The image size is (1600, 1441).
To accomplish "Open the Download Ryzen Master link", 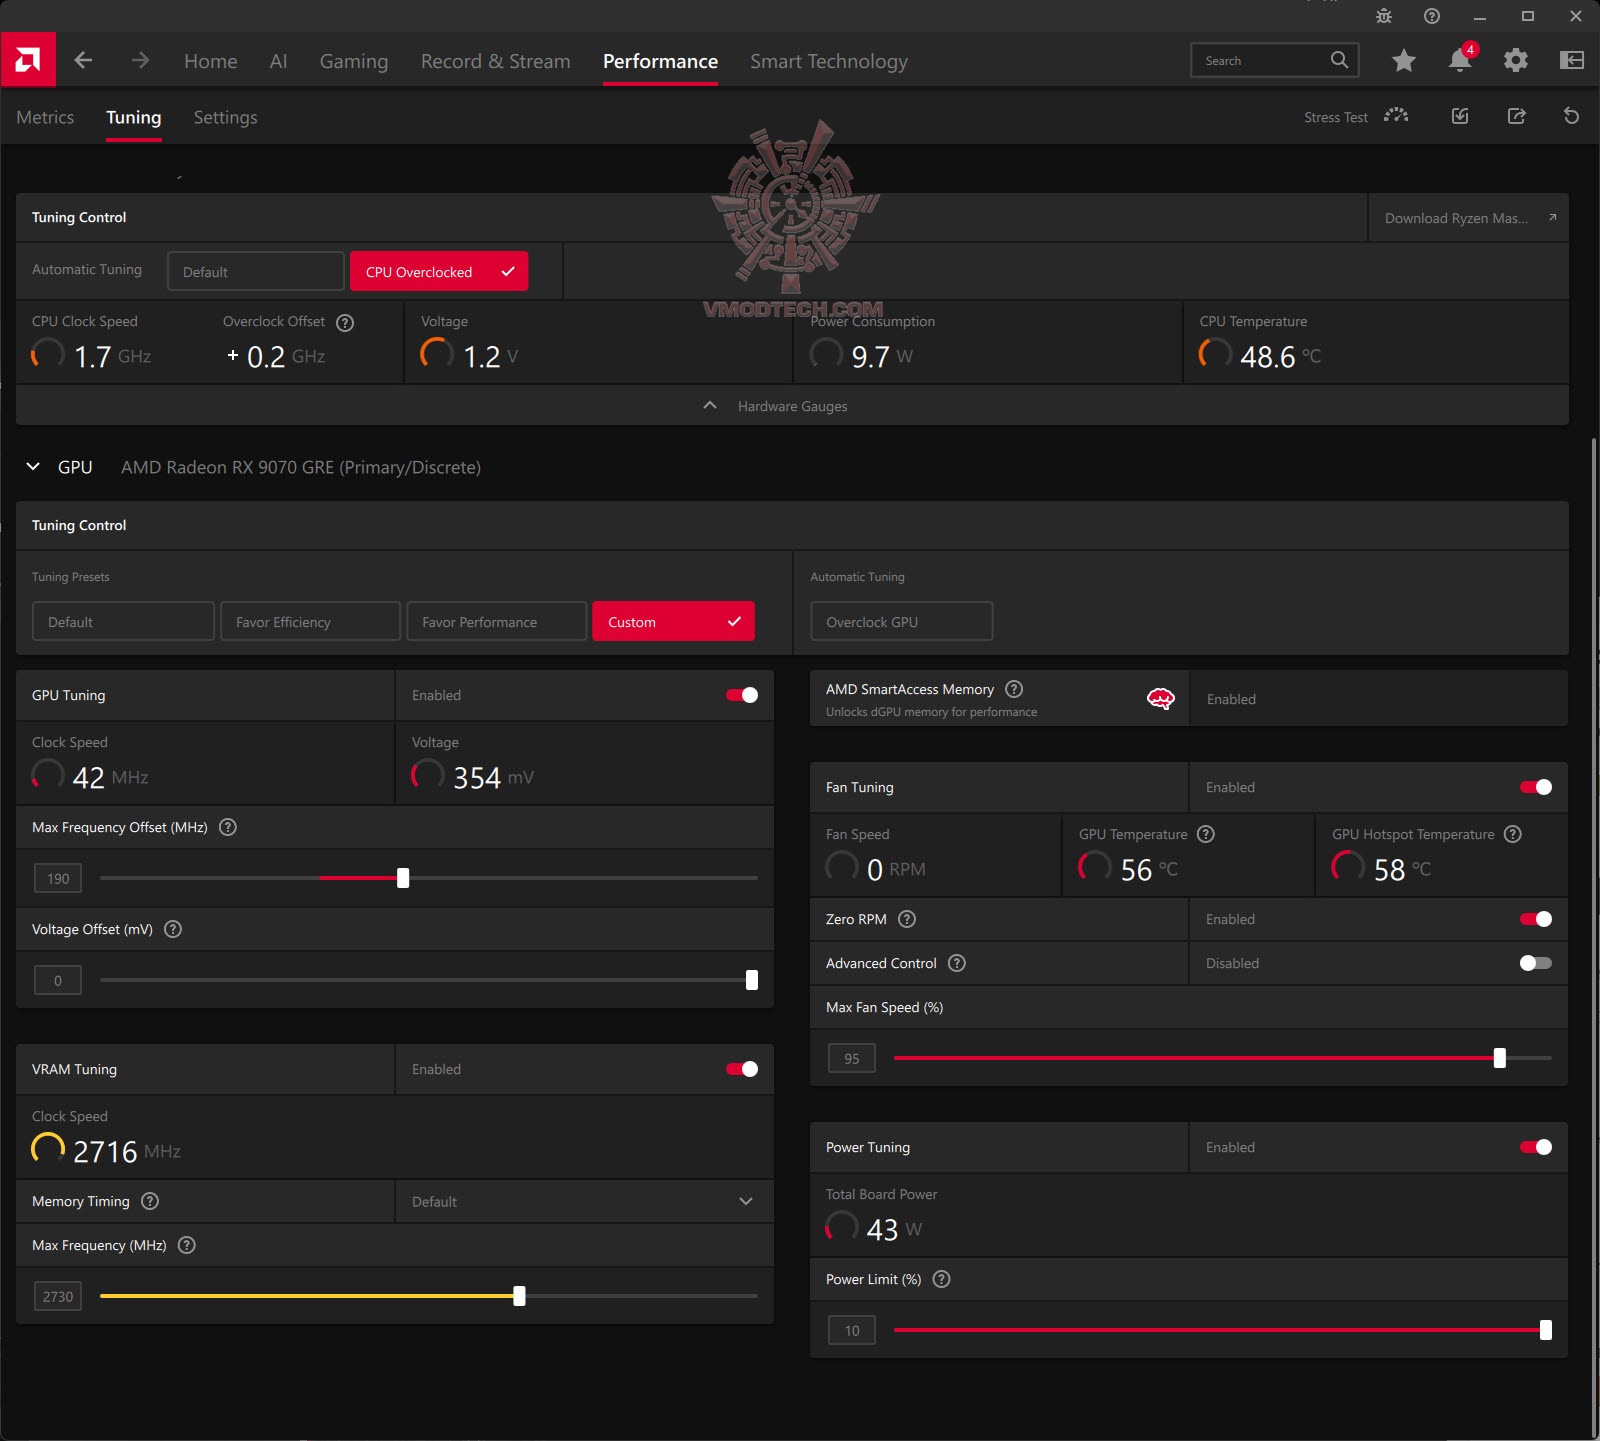I will 1469,218.
